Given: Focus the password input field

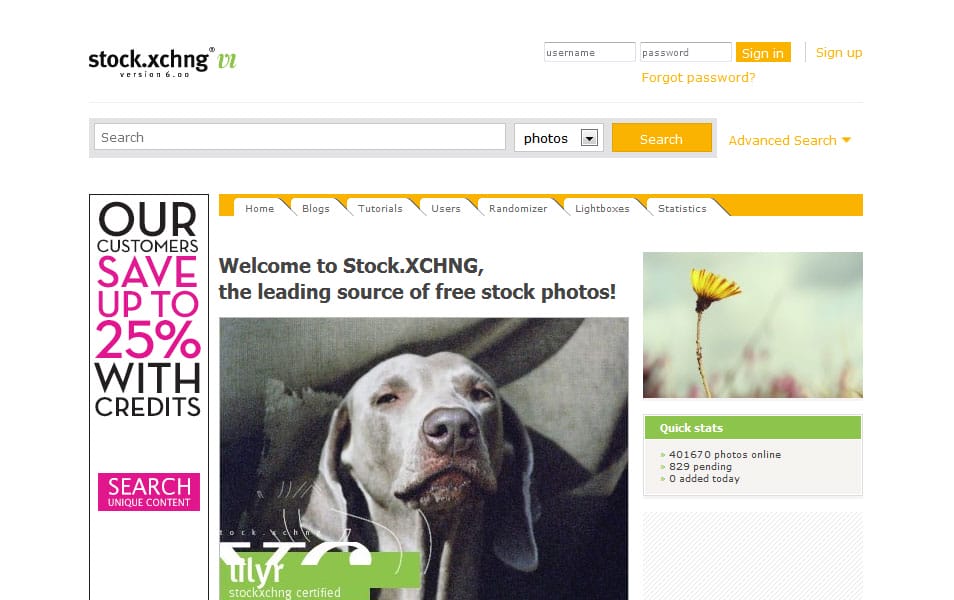Looking at the screenshot, I should [685, 52].
